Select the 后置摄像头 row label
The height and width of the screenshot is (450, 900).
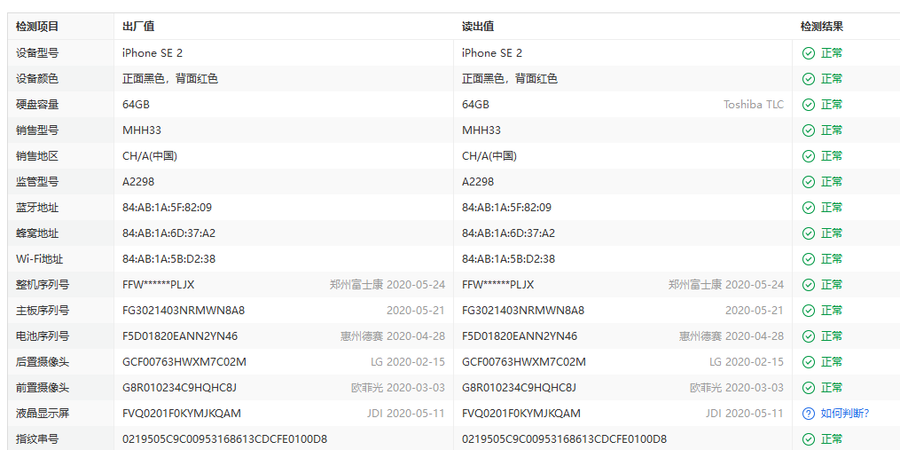pos(42,362)
